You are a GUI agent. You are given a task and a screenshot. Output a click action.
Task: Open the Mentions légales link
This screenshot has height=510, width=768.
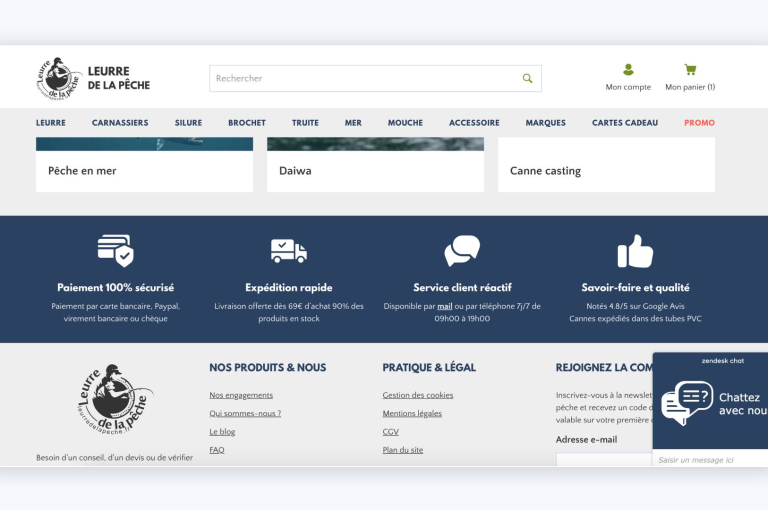click(412, 413)
